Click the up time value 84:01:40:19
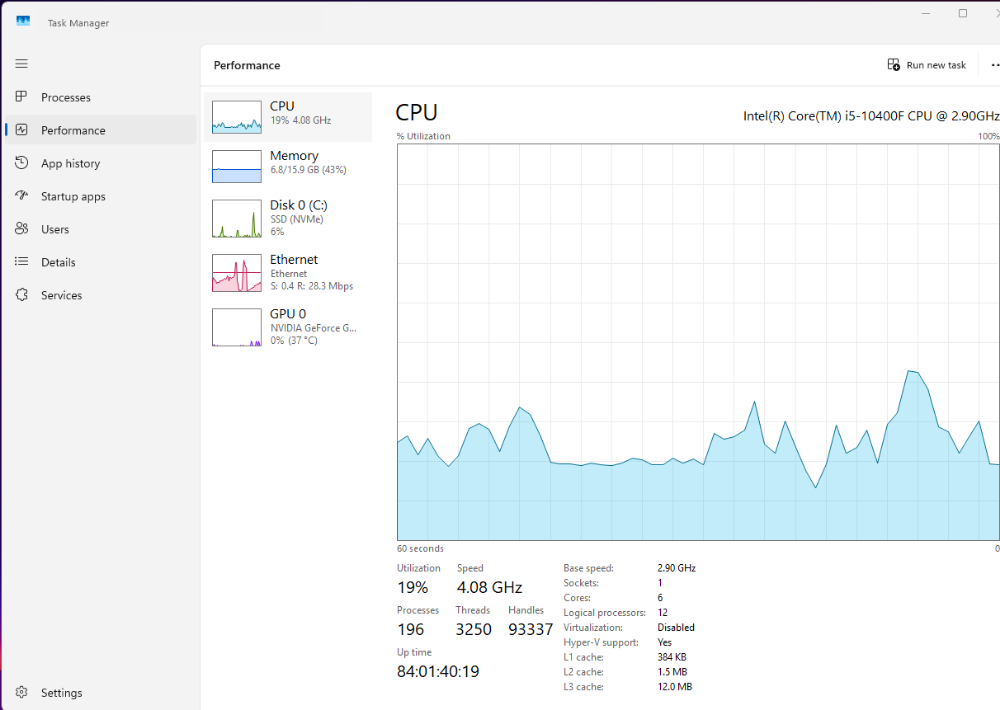Image resolution: width=1000 pixels, height=710 pixels. point(438,671)
